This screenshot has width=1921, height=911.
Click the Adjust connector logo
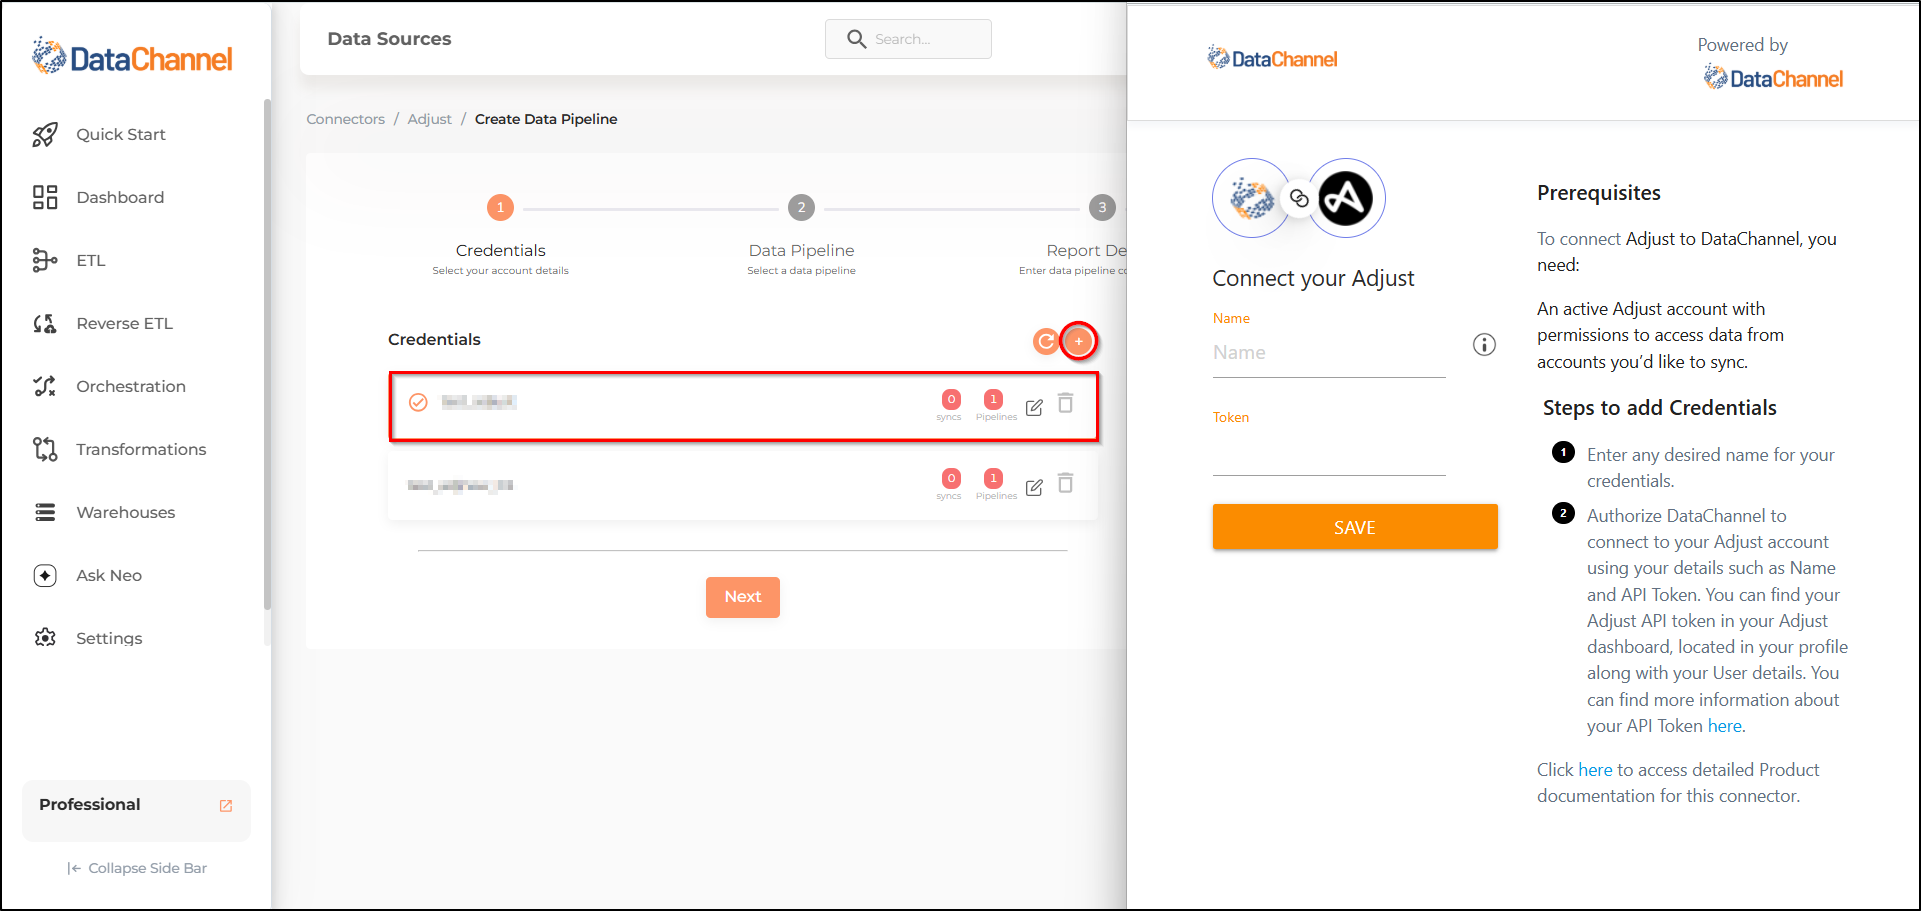pos(1346,198)
